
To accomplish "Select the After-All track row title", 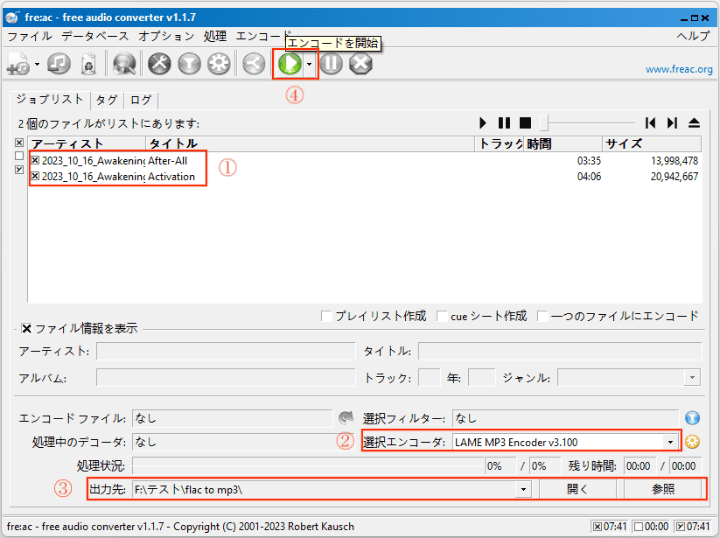I will pyautogui.click(x=168, y=161).
